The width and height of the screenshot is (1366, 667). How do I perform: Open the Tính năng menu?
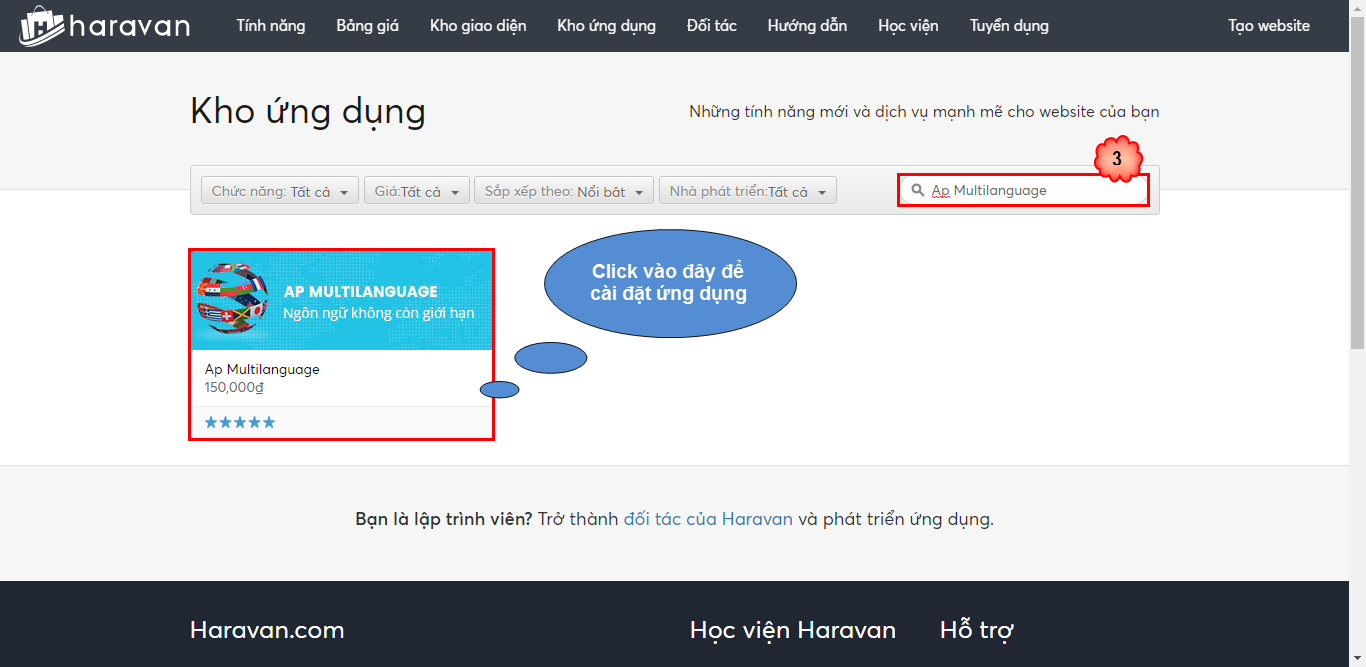271,26
